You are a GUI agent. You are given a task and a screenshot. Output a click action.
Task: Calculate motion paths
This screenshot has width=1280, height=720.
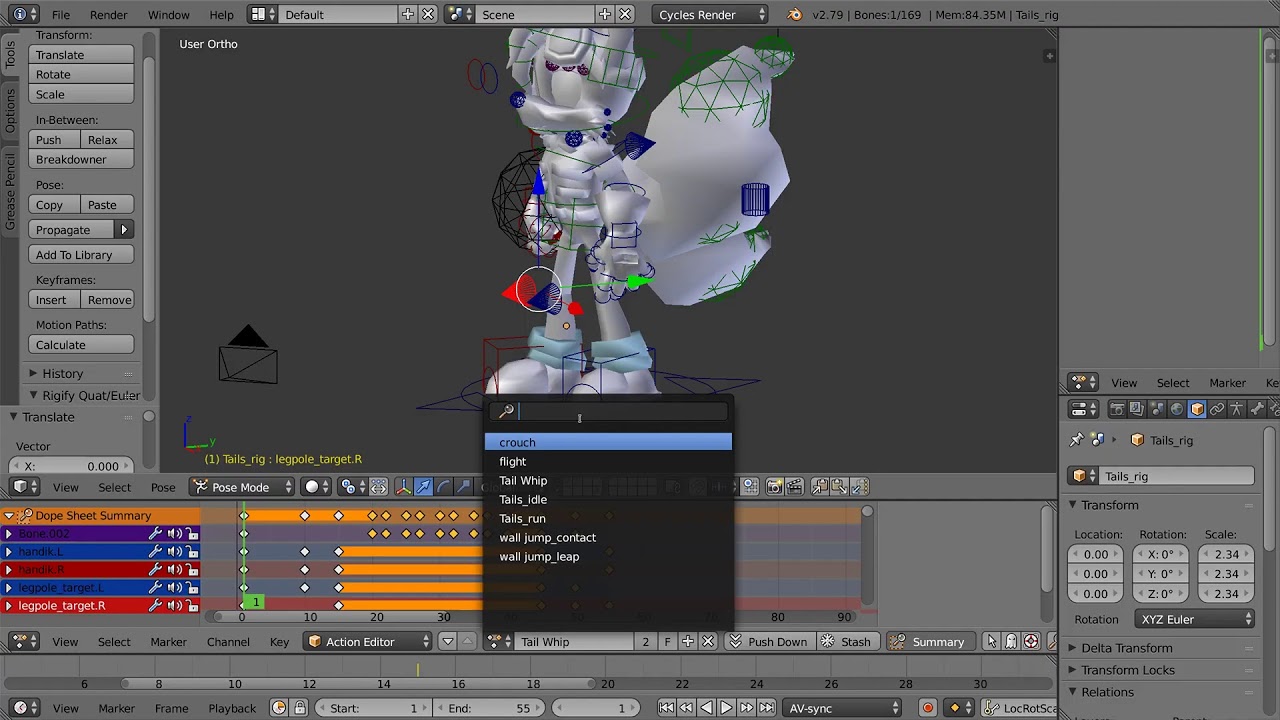[81, 345]
